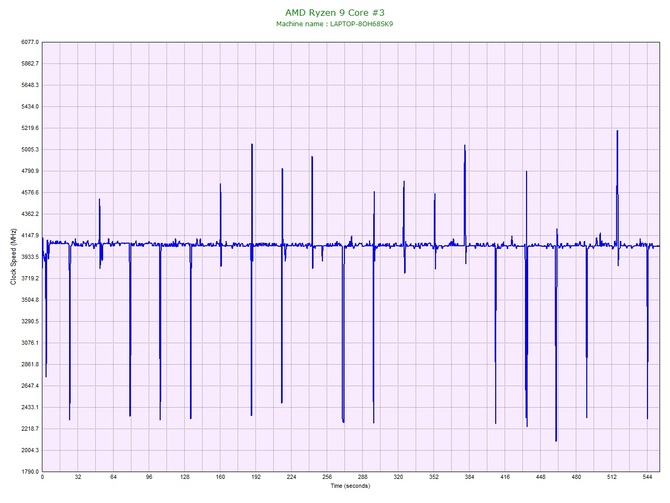Click the 6077.0 y-axis value
Image resolution: width=670 pixels, height=503 pixels.
30,42
